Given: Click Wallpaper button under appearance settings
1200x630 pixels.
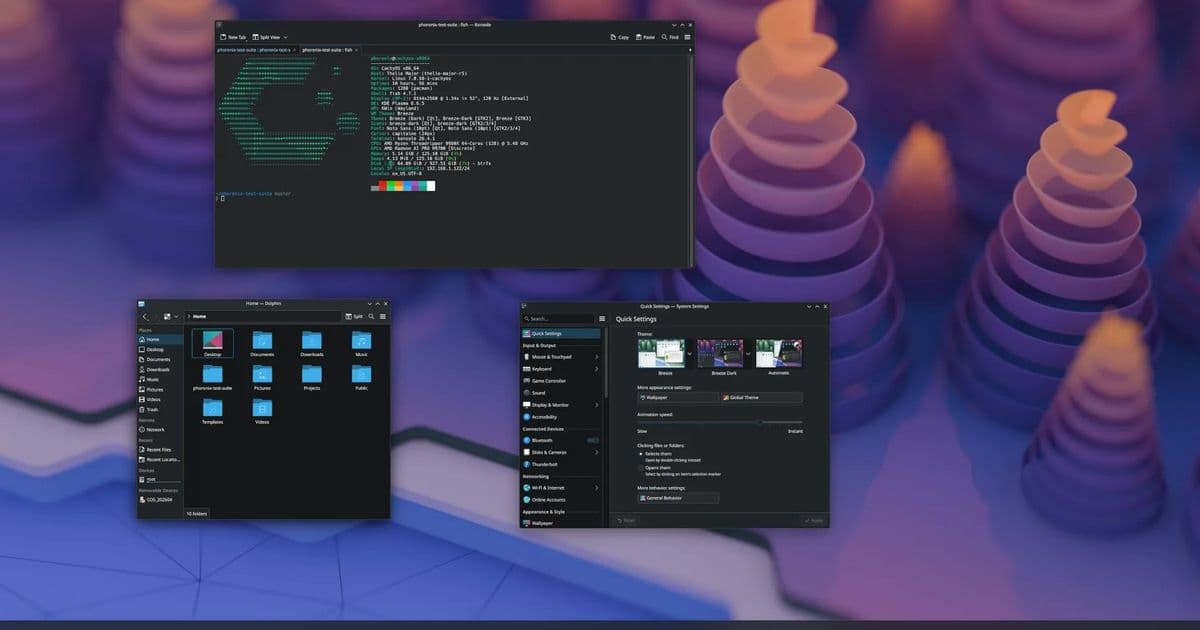Looking at the screenshot, I should (x=677, y=397).
